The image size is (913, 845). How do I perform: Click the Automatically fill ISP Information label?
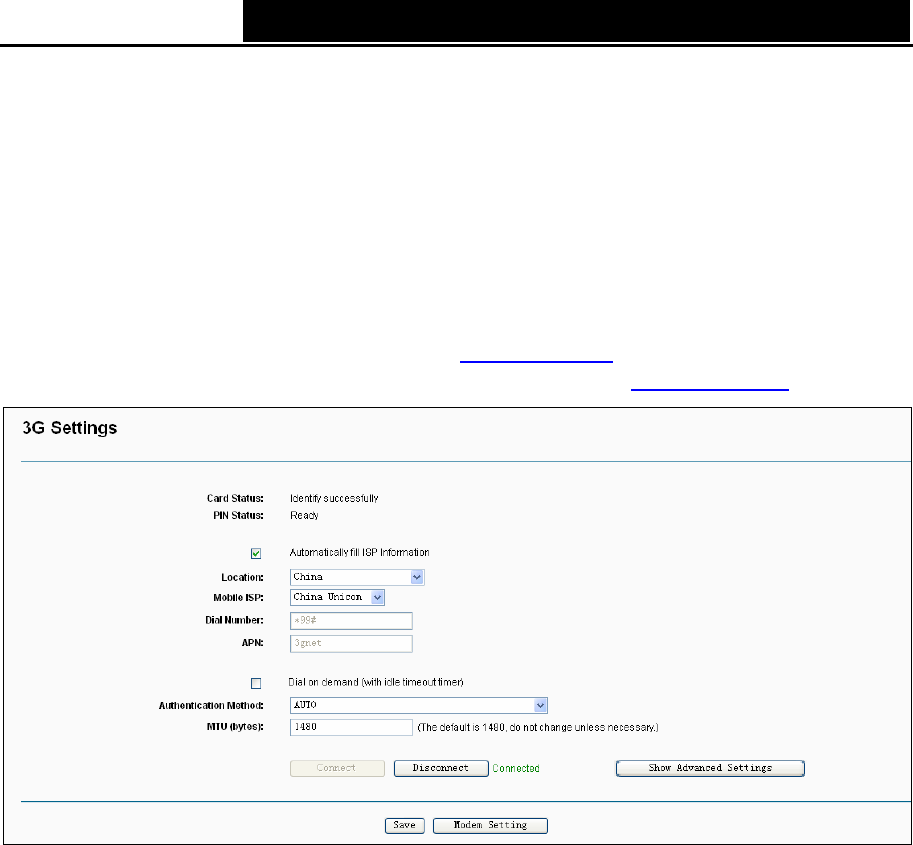360,553
